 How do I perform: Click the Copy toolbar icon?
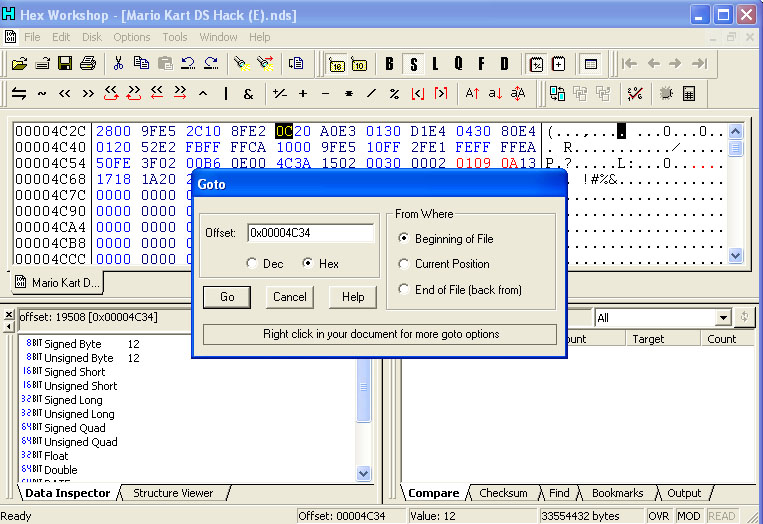[141, 64]
